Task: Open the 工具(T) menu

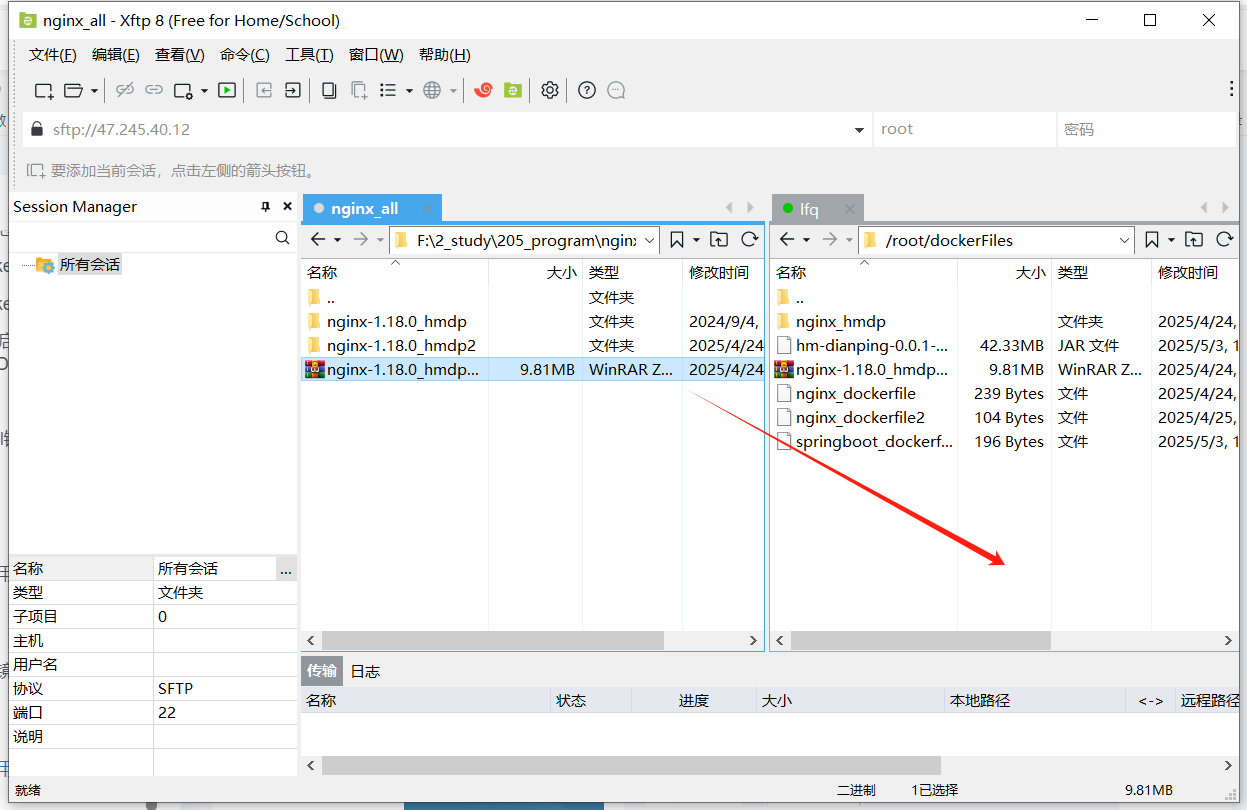Action: (x=309, y=55)
